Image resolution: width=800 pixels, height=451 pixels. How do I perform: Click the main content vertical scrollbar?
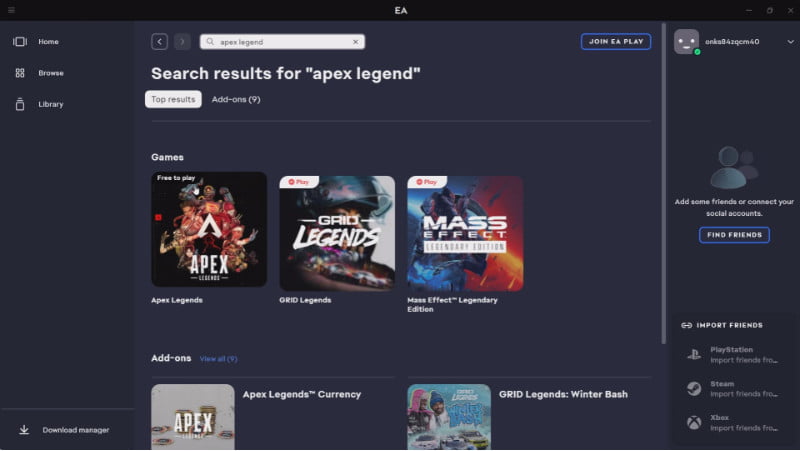pyautogui.click(x=663, y=184)
